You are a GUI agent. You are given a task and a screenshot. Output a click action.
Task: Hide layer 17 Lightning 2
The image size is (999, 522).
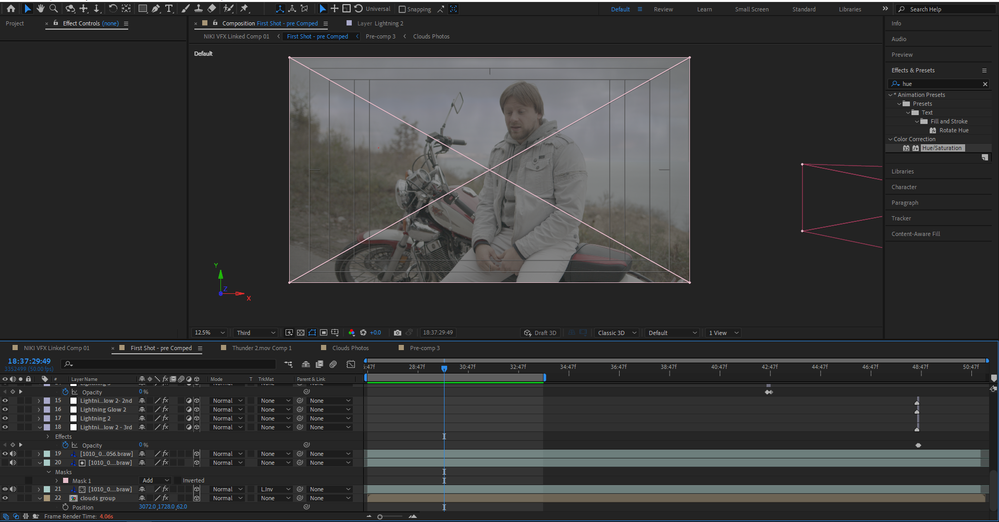(5, 419)
